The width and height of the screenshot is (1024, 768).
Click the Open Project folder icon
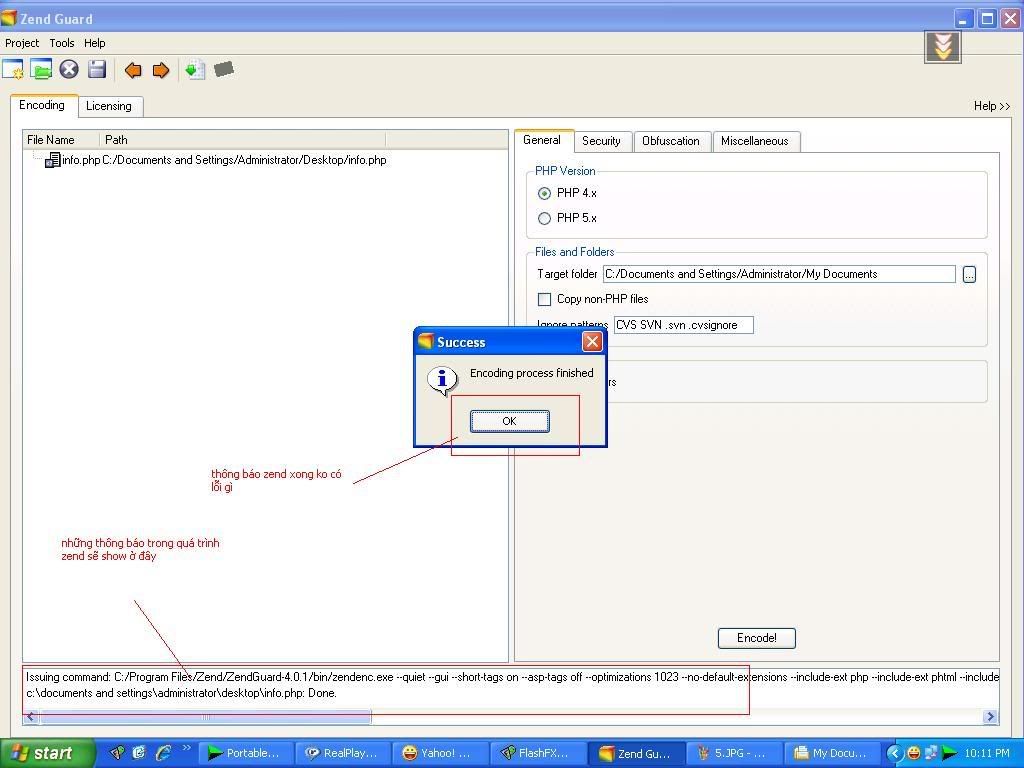click(x=40, y=69)
